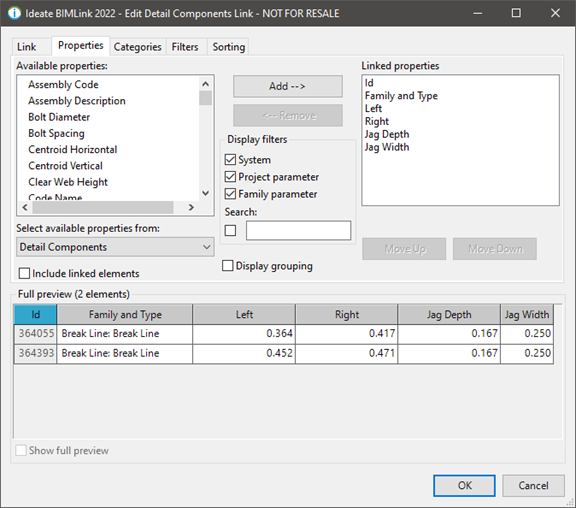
Task: Minimize the BIMLink dialog window
Action: (x=478, y=13)
